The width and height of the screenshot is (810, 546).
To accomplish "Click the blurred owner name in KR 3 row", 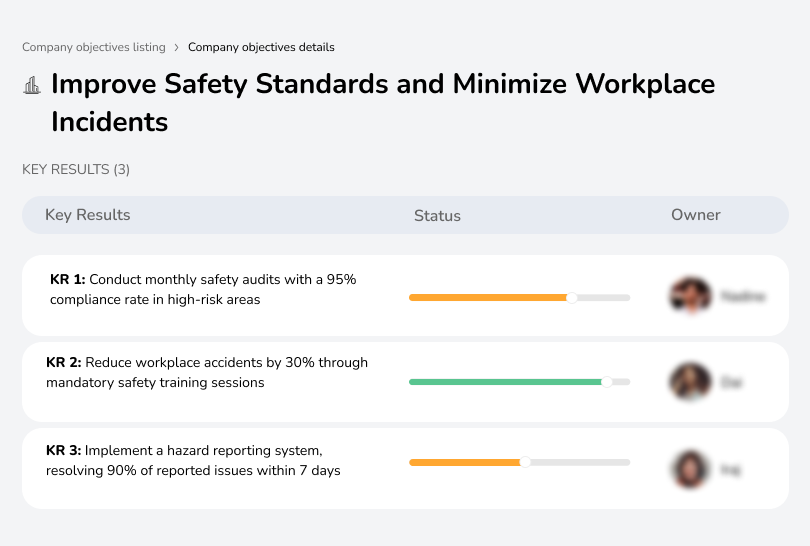I will pyautogui.click(x=730, y=468).
